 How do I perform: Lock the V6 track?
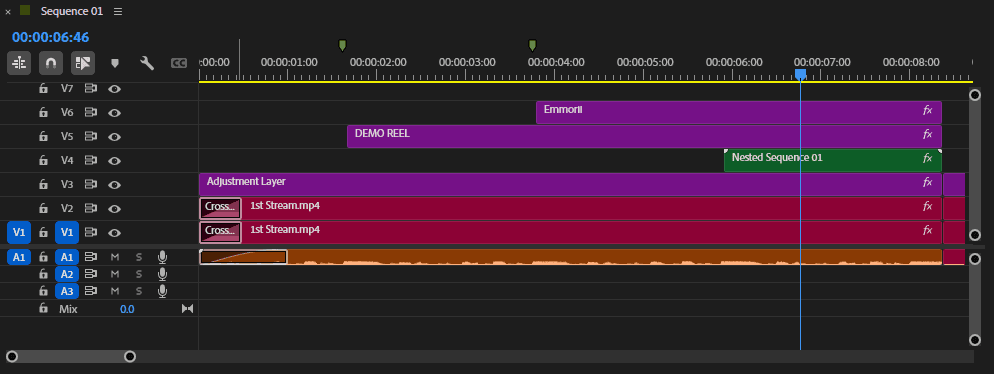[x=43, y=113]
